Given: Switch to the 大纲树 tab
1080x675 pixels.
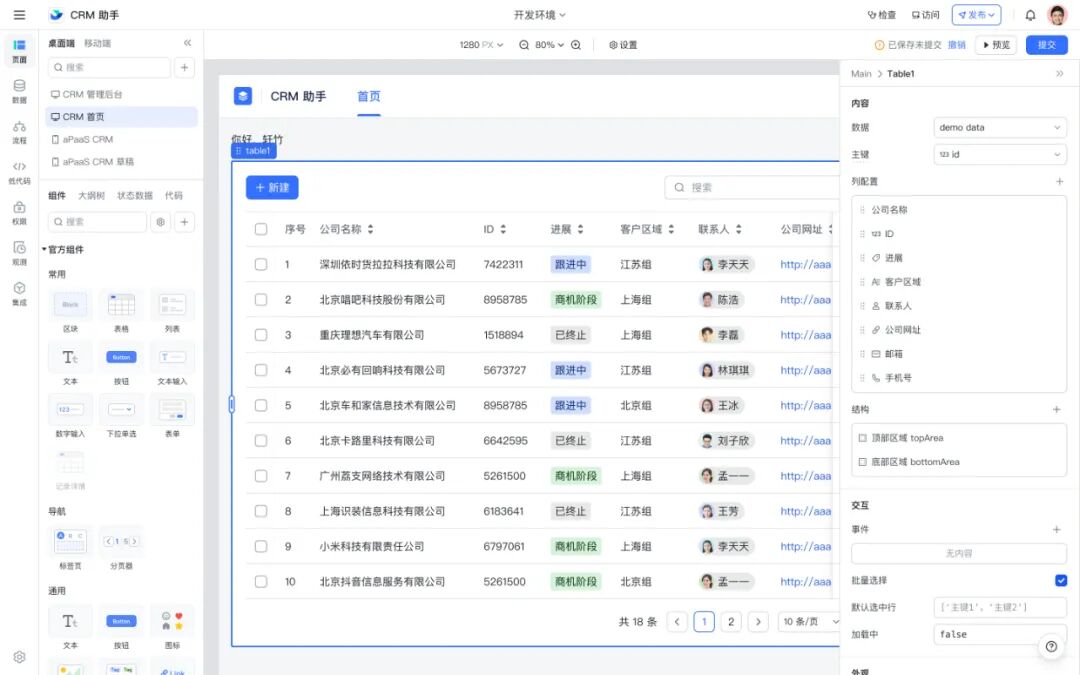Looking at the screenshot, I should (91, 196).
